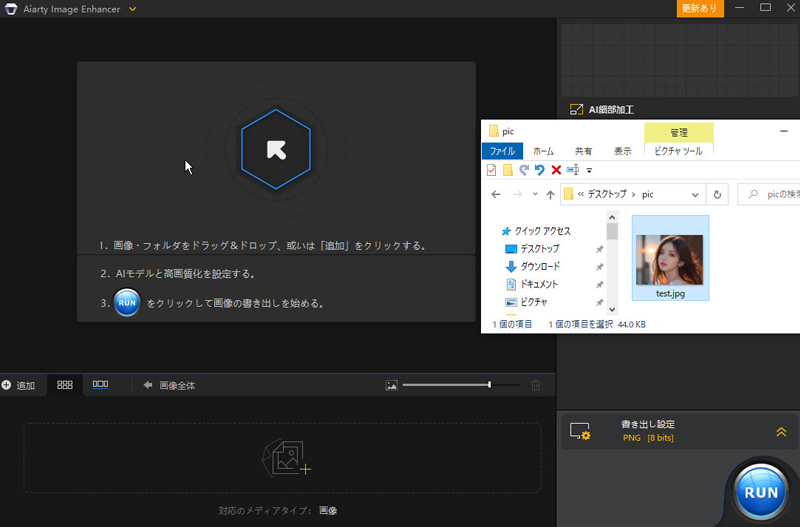This screenshot has height=527, width=800.
Task: Click the 追加 add button
Action: 19,385
